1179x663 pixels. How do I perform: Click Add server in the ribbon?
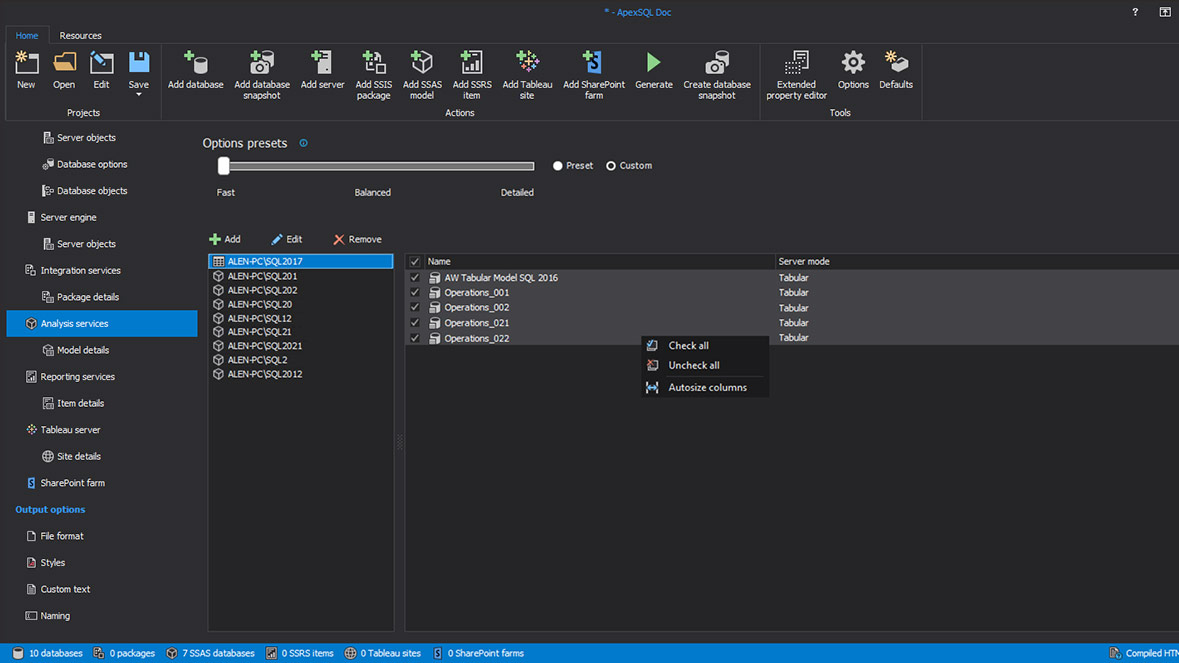[x=322, y=70]
